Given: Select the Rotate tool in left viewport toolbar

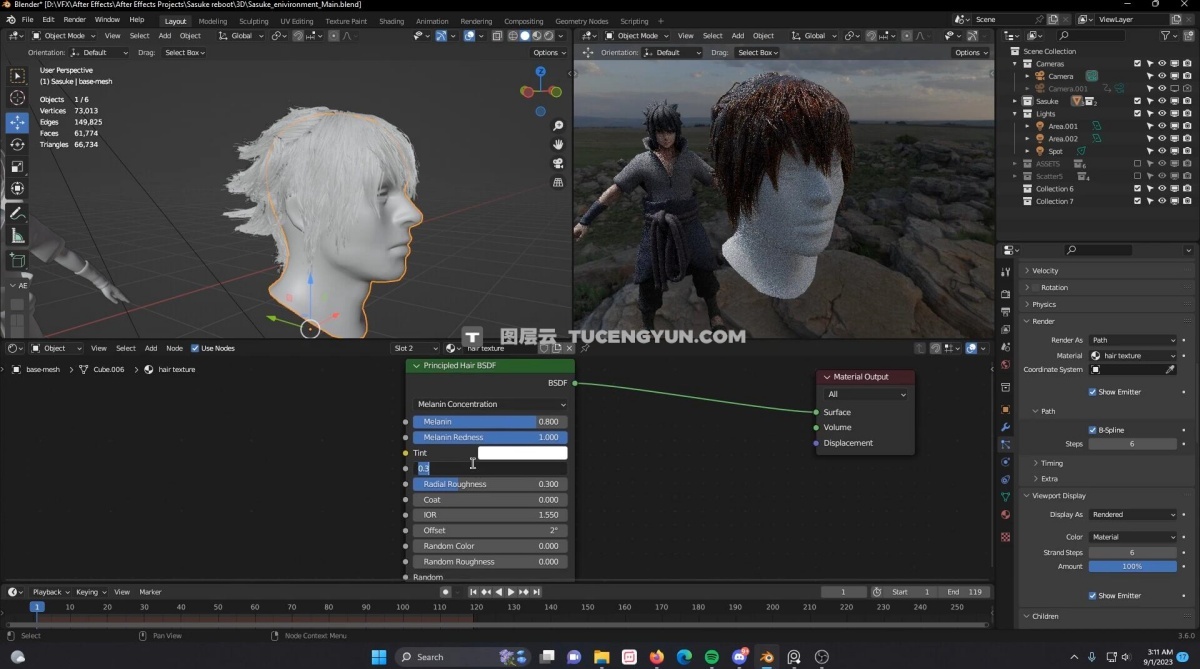Looking at the screenshot, I should 18,144.
